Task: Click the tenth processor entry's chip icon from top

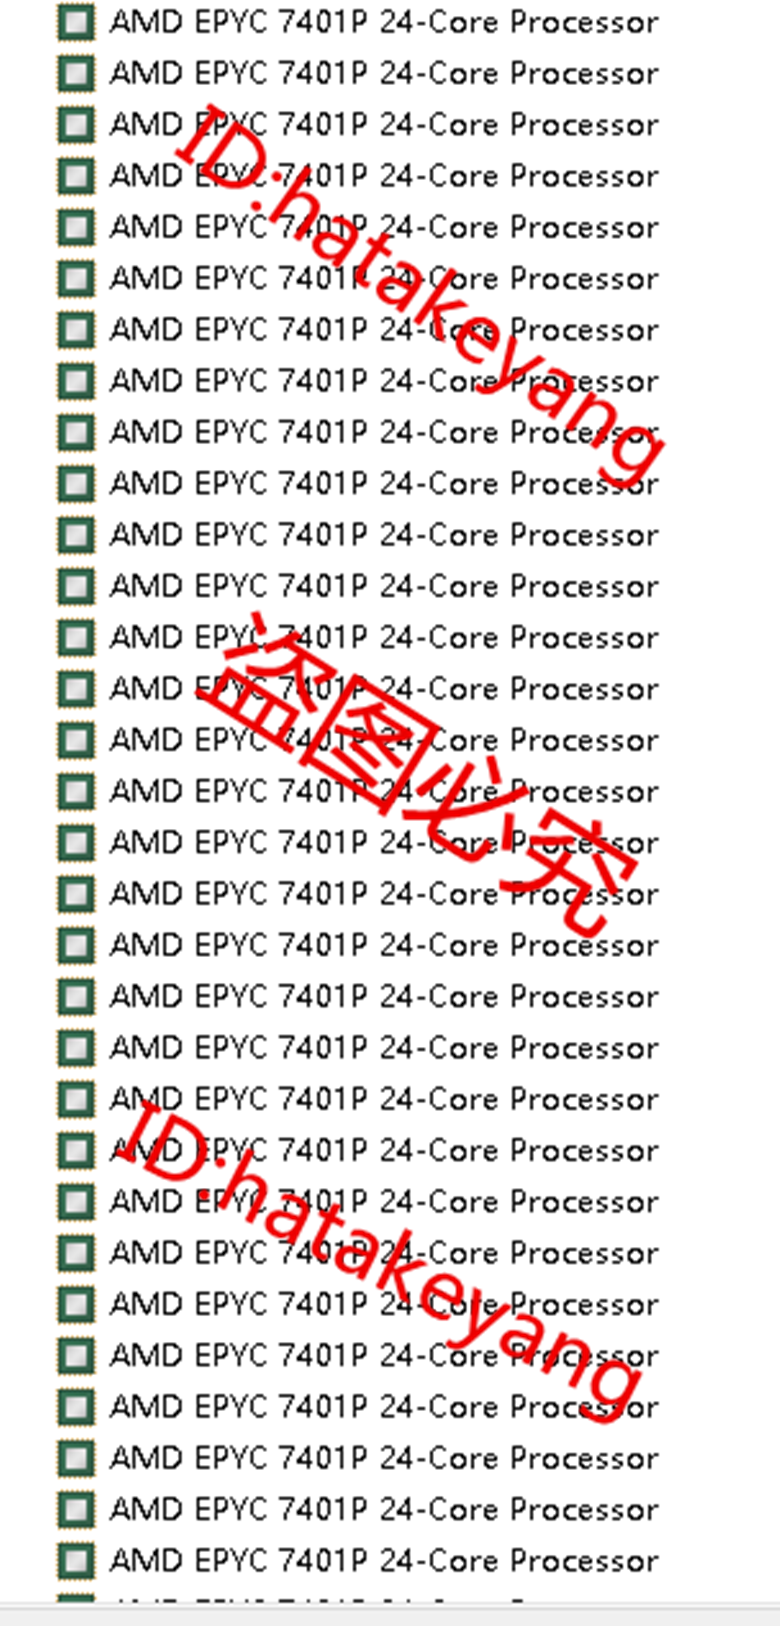Action: point(76,484)
